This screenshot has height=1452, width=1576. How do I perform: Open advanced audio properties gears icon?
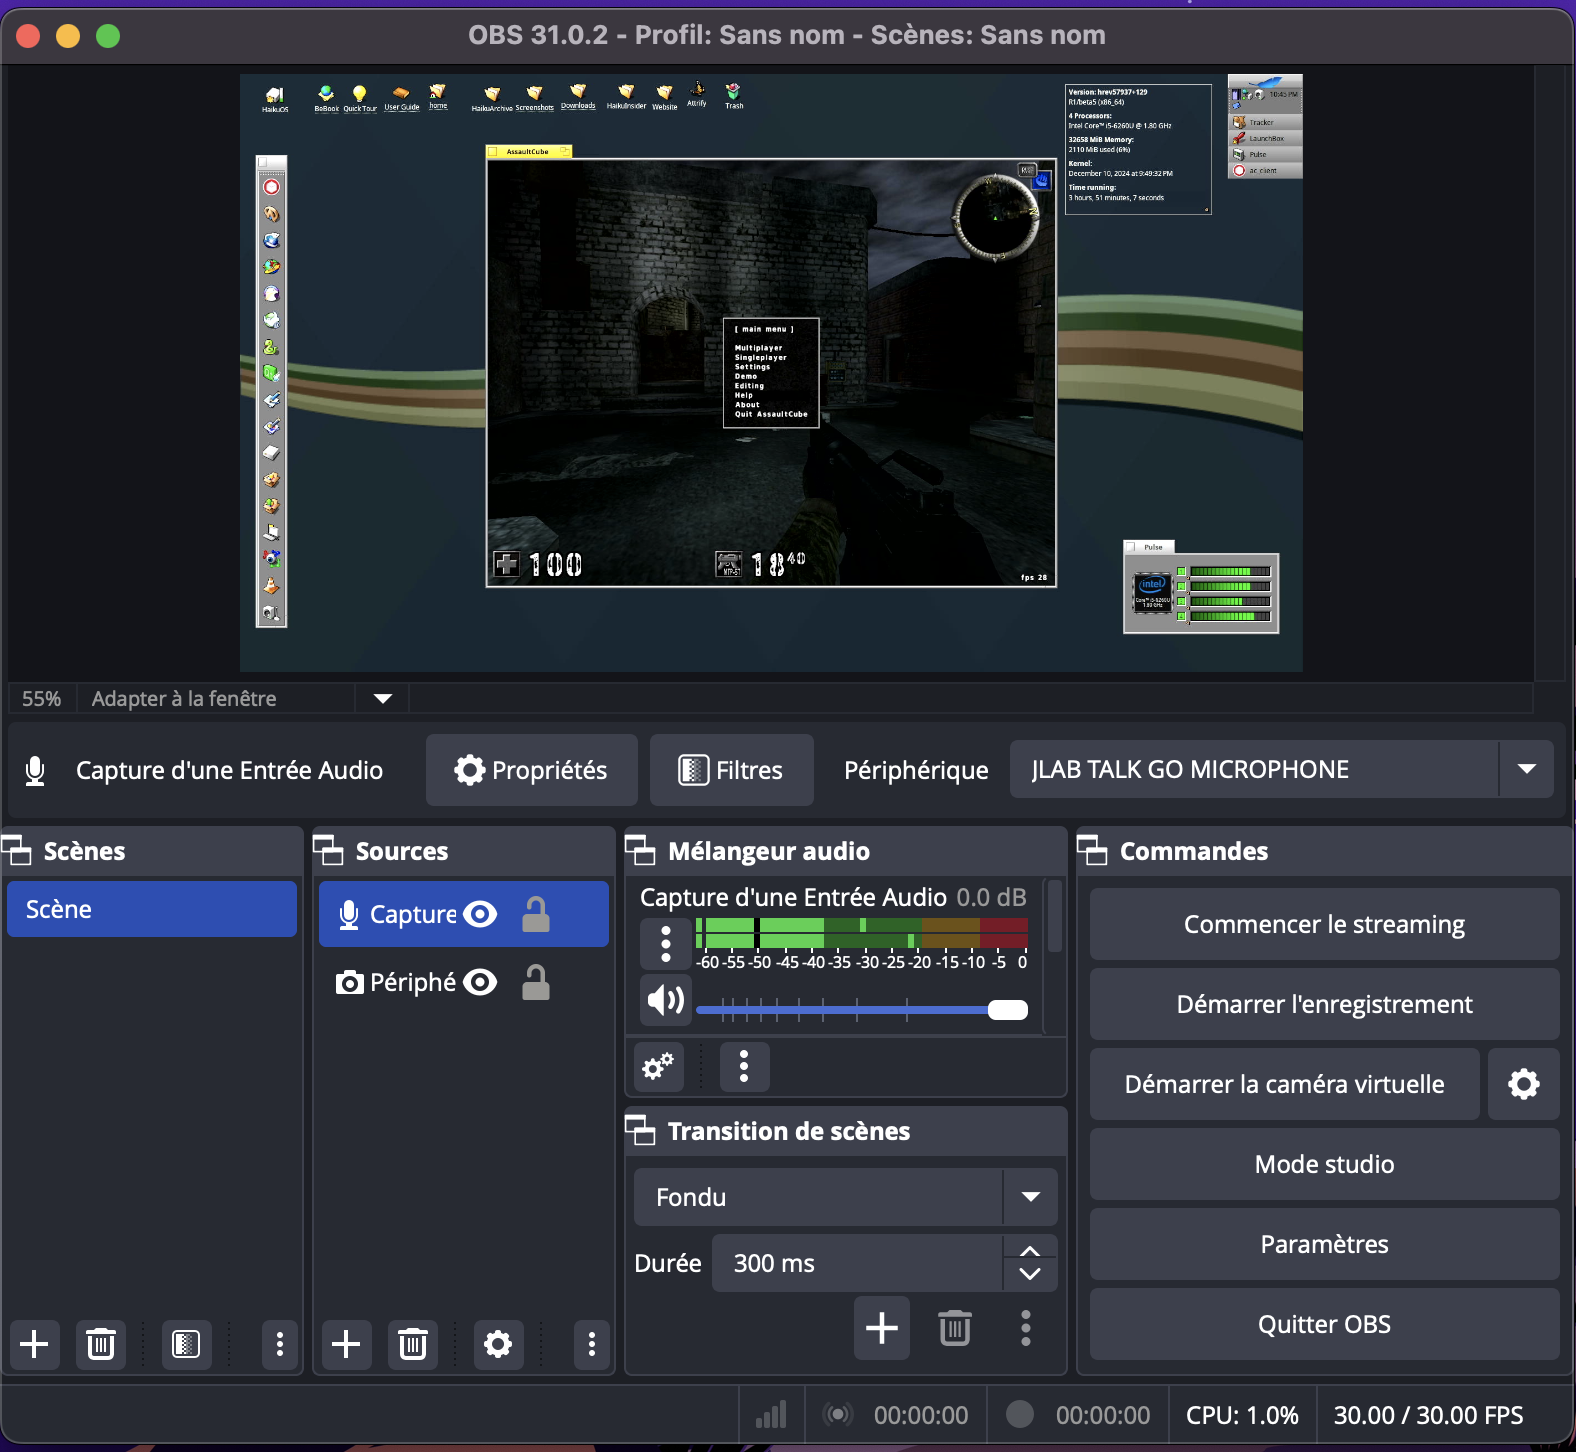coord(658,1067)
